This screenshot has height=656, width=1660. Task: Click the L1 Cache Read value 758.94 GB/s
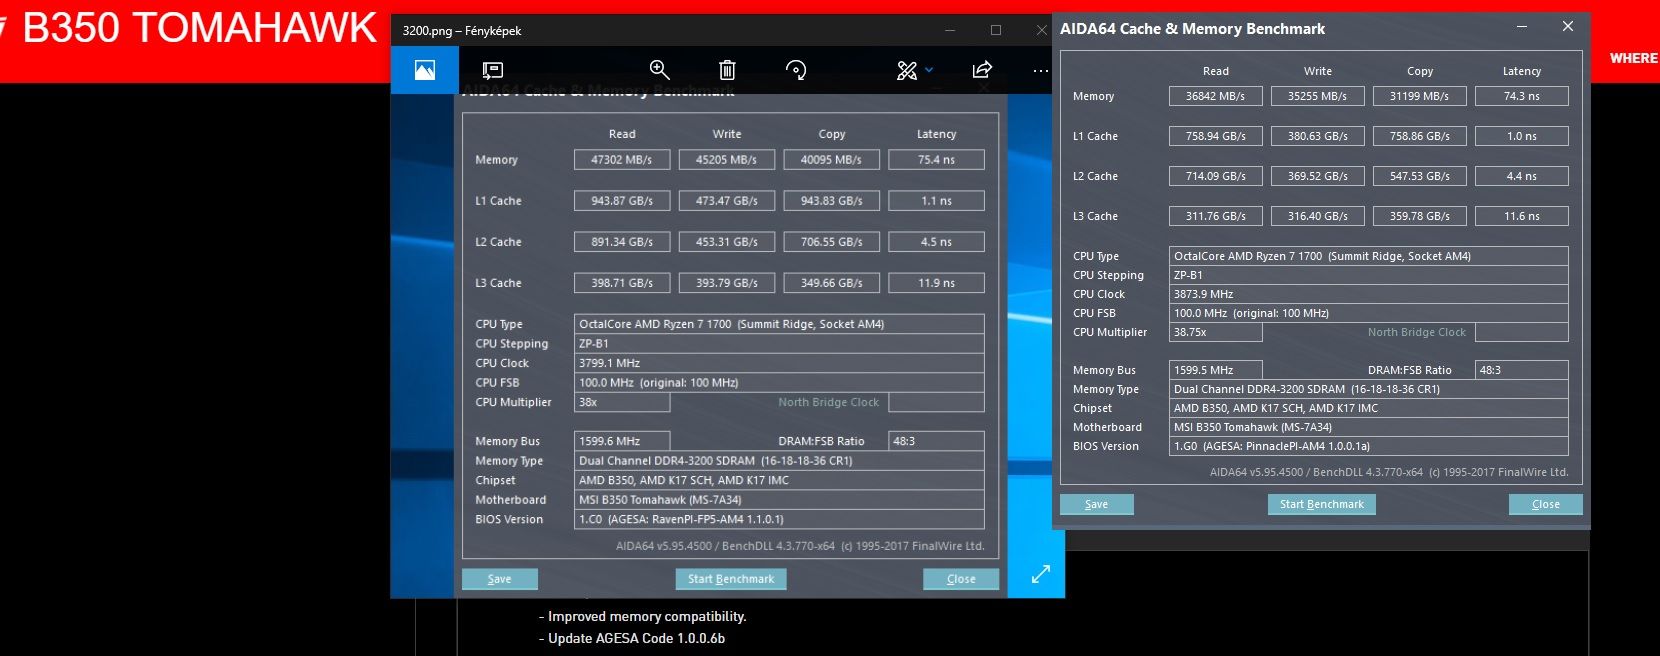(x=1216, y=136)
